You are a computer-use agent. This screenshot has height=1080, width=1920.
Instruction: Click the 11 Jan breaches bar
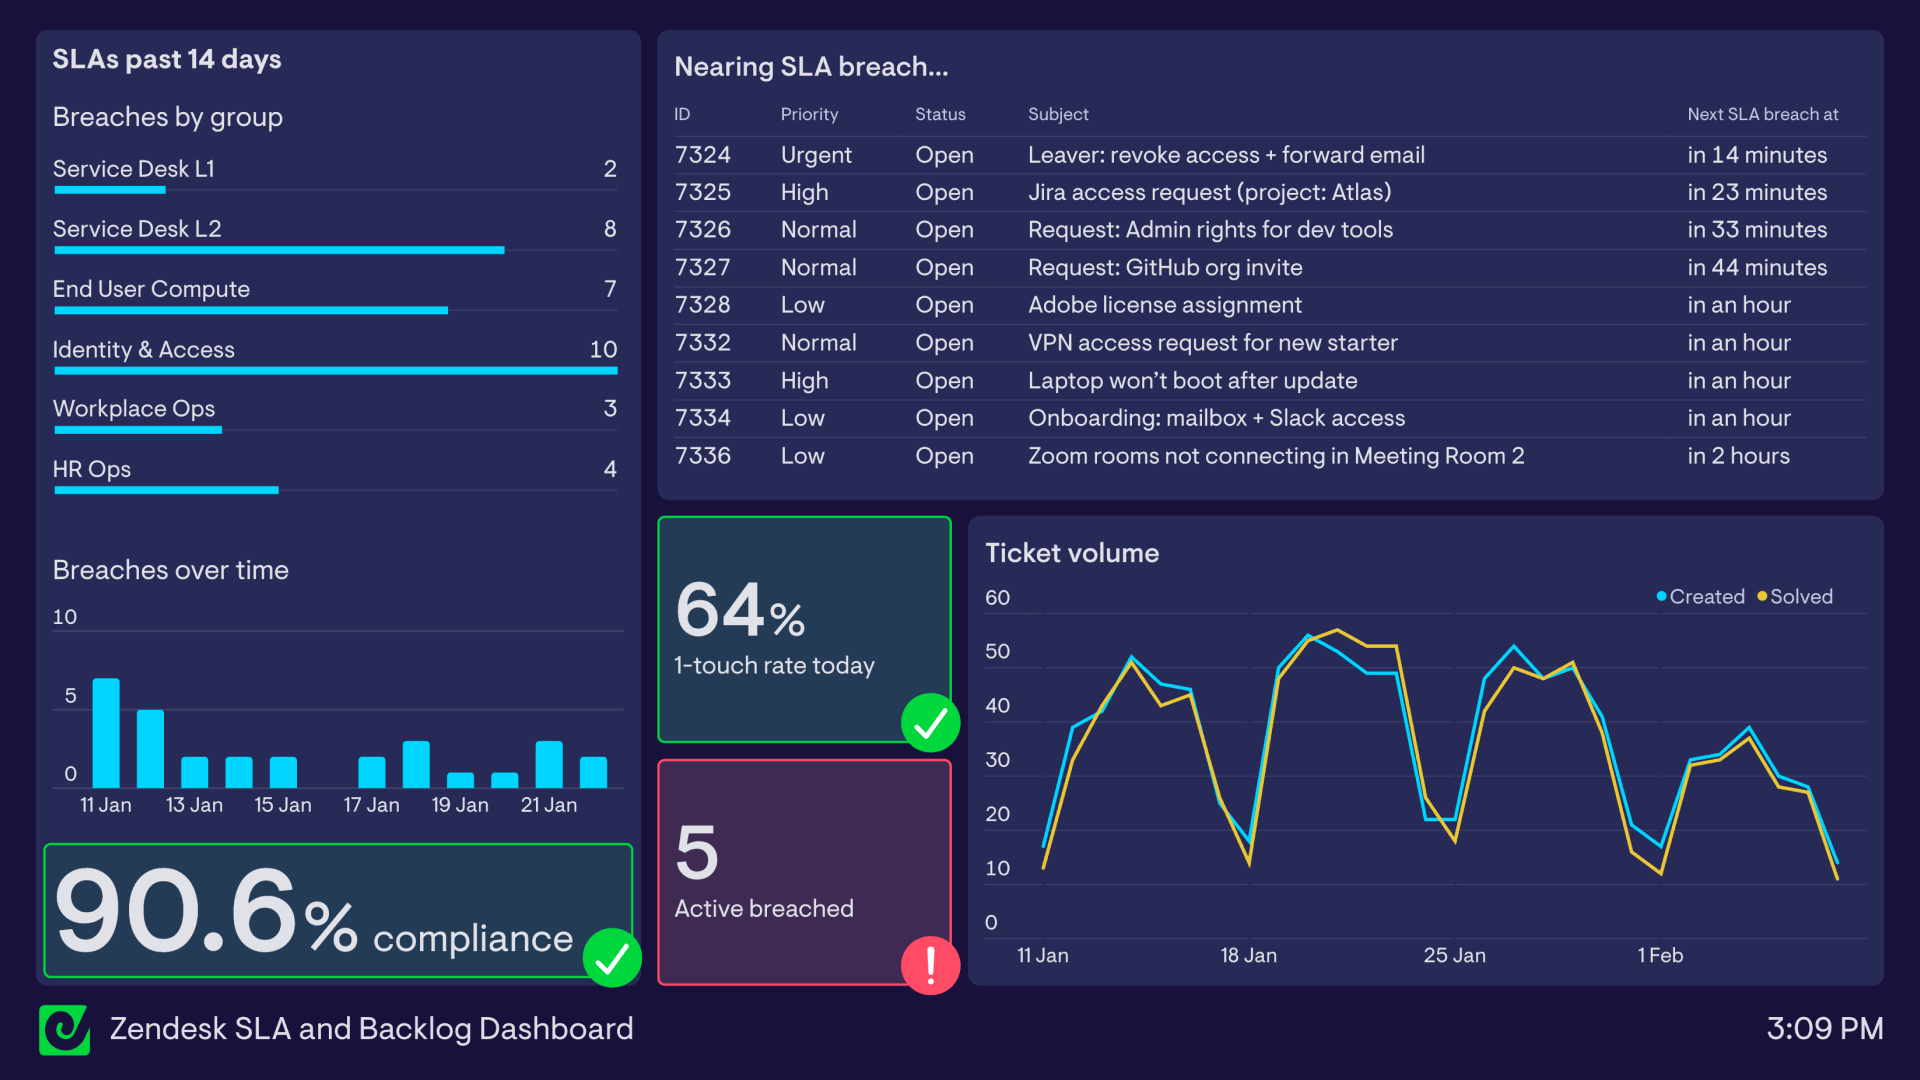[106, 732]
